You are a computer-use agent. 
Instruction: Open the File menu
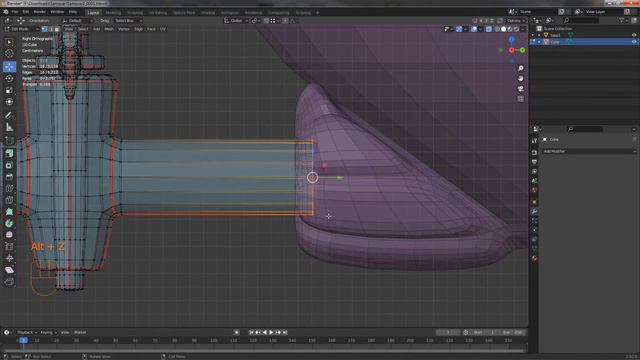(x=15, y=12)
